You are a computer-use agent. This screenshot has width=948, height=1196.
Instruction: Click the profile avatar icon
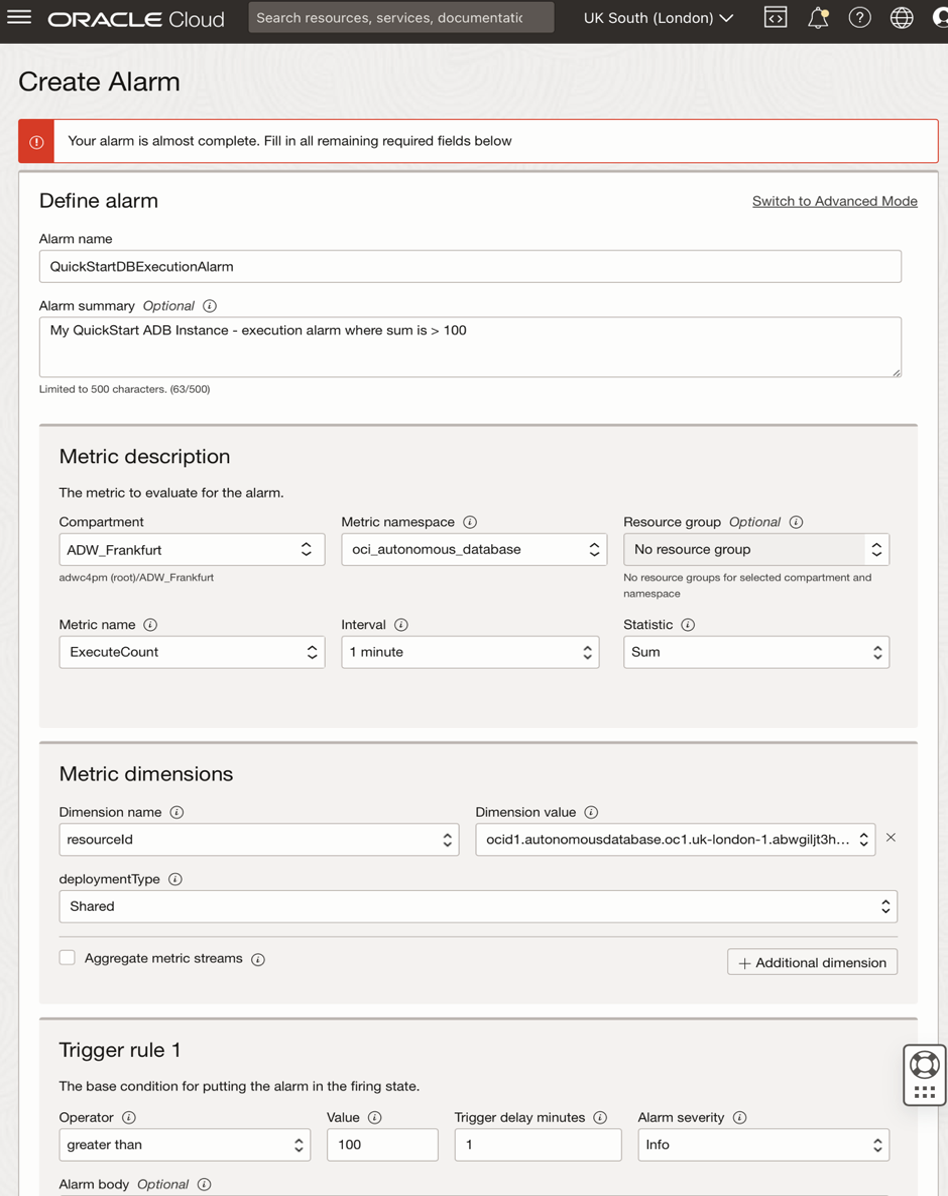click(941, 18)
